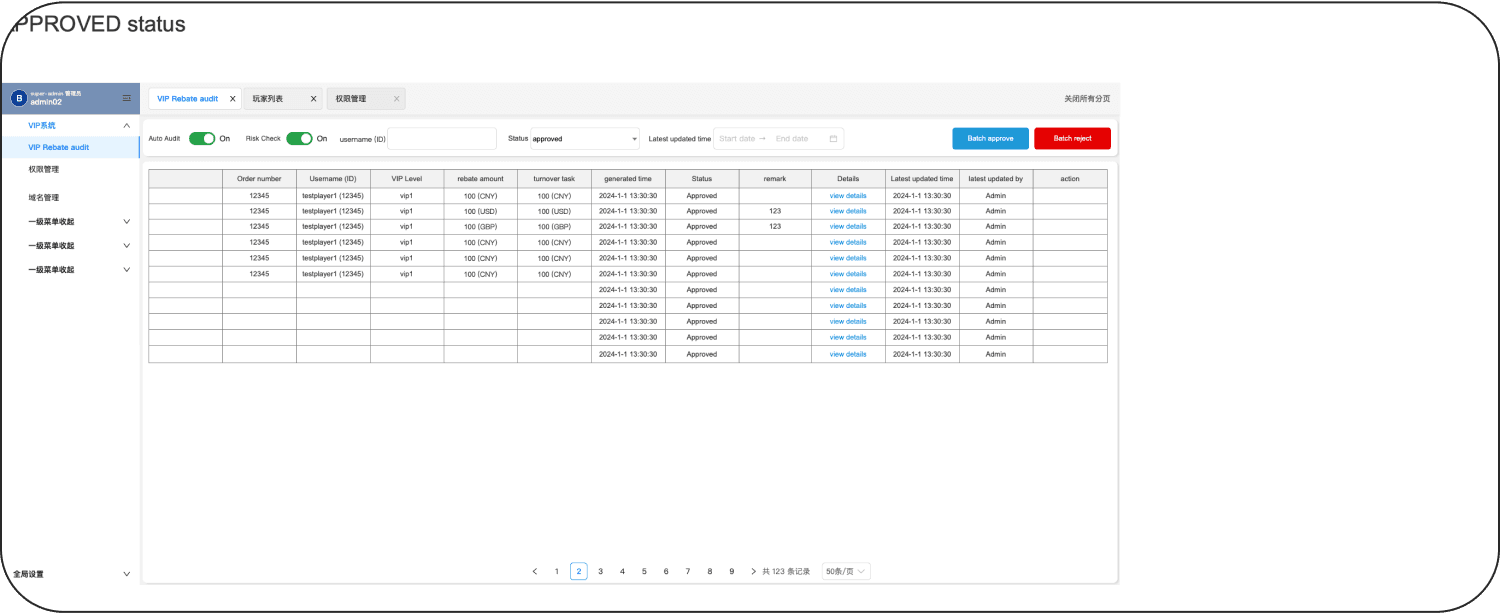Click the 共 123 条记录 total count
This screenshot has width=1500, height=613.
pos(786,571)
